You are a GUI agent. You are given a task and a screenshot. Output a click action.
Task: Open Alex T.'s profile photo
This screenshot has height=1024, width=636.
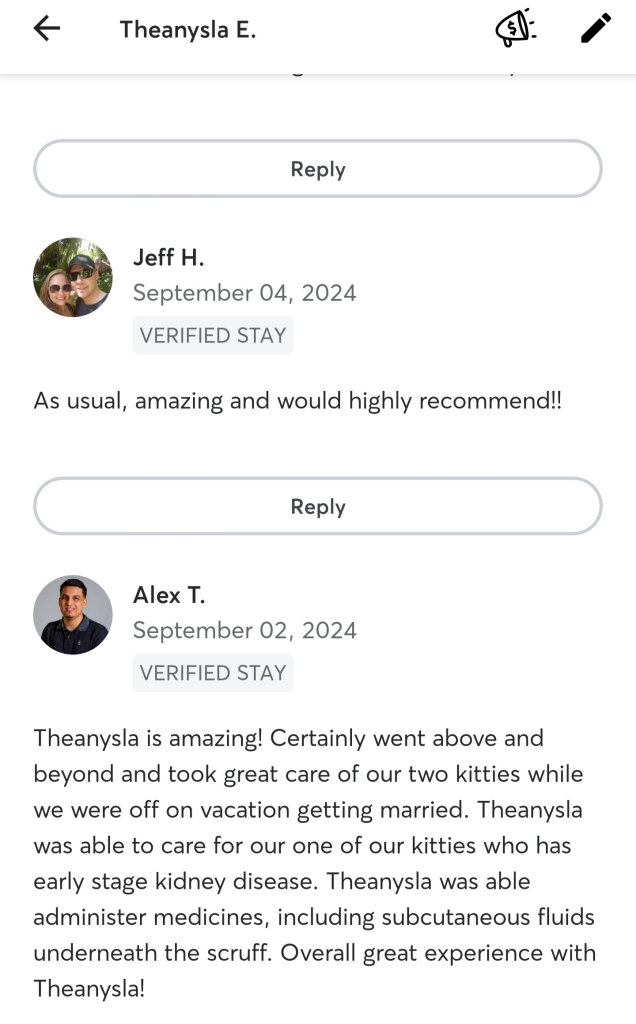pyautogui.click(x=73, y=615)
